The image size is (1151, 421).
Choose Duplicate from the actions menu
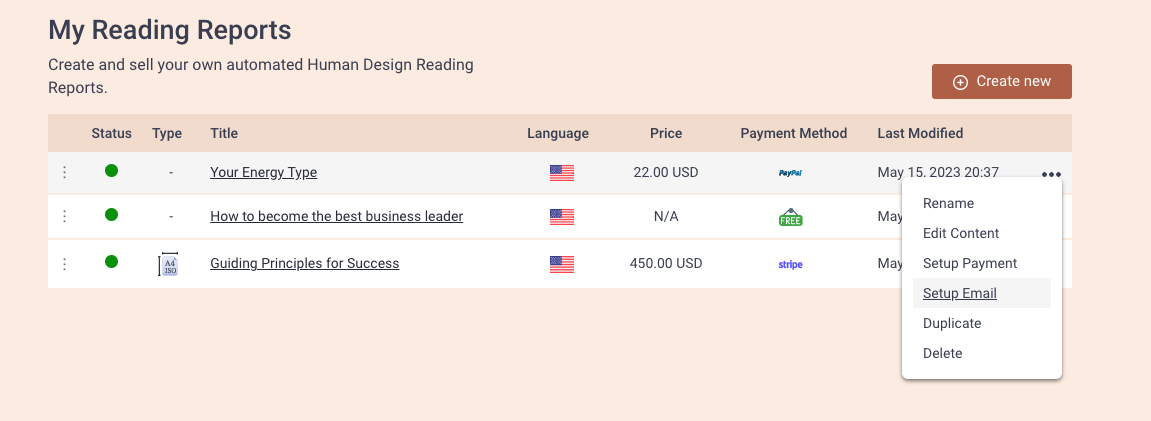(952, 323)
